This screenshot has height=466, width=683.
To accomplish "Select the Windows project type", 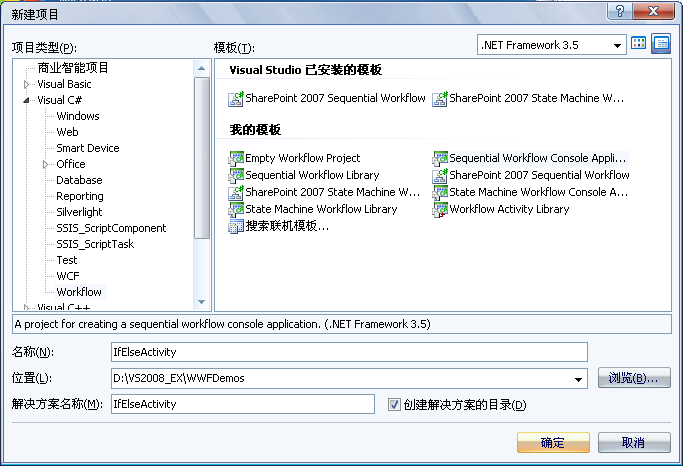I will pos(78,116).
